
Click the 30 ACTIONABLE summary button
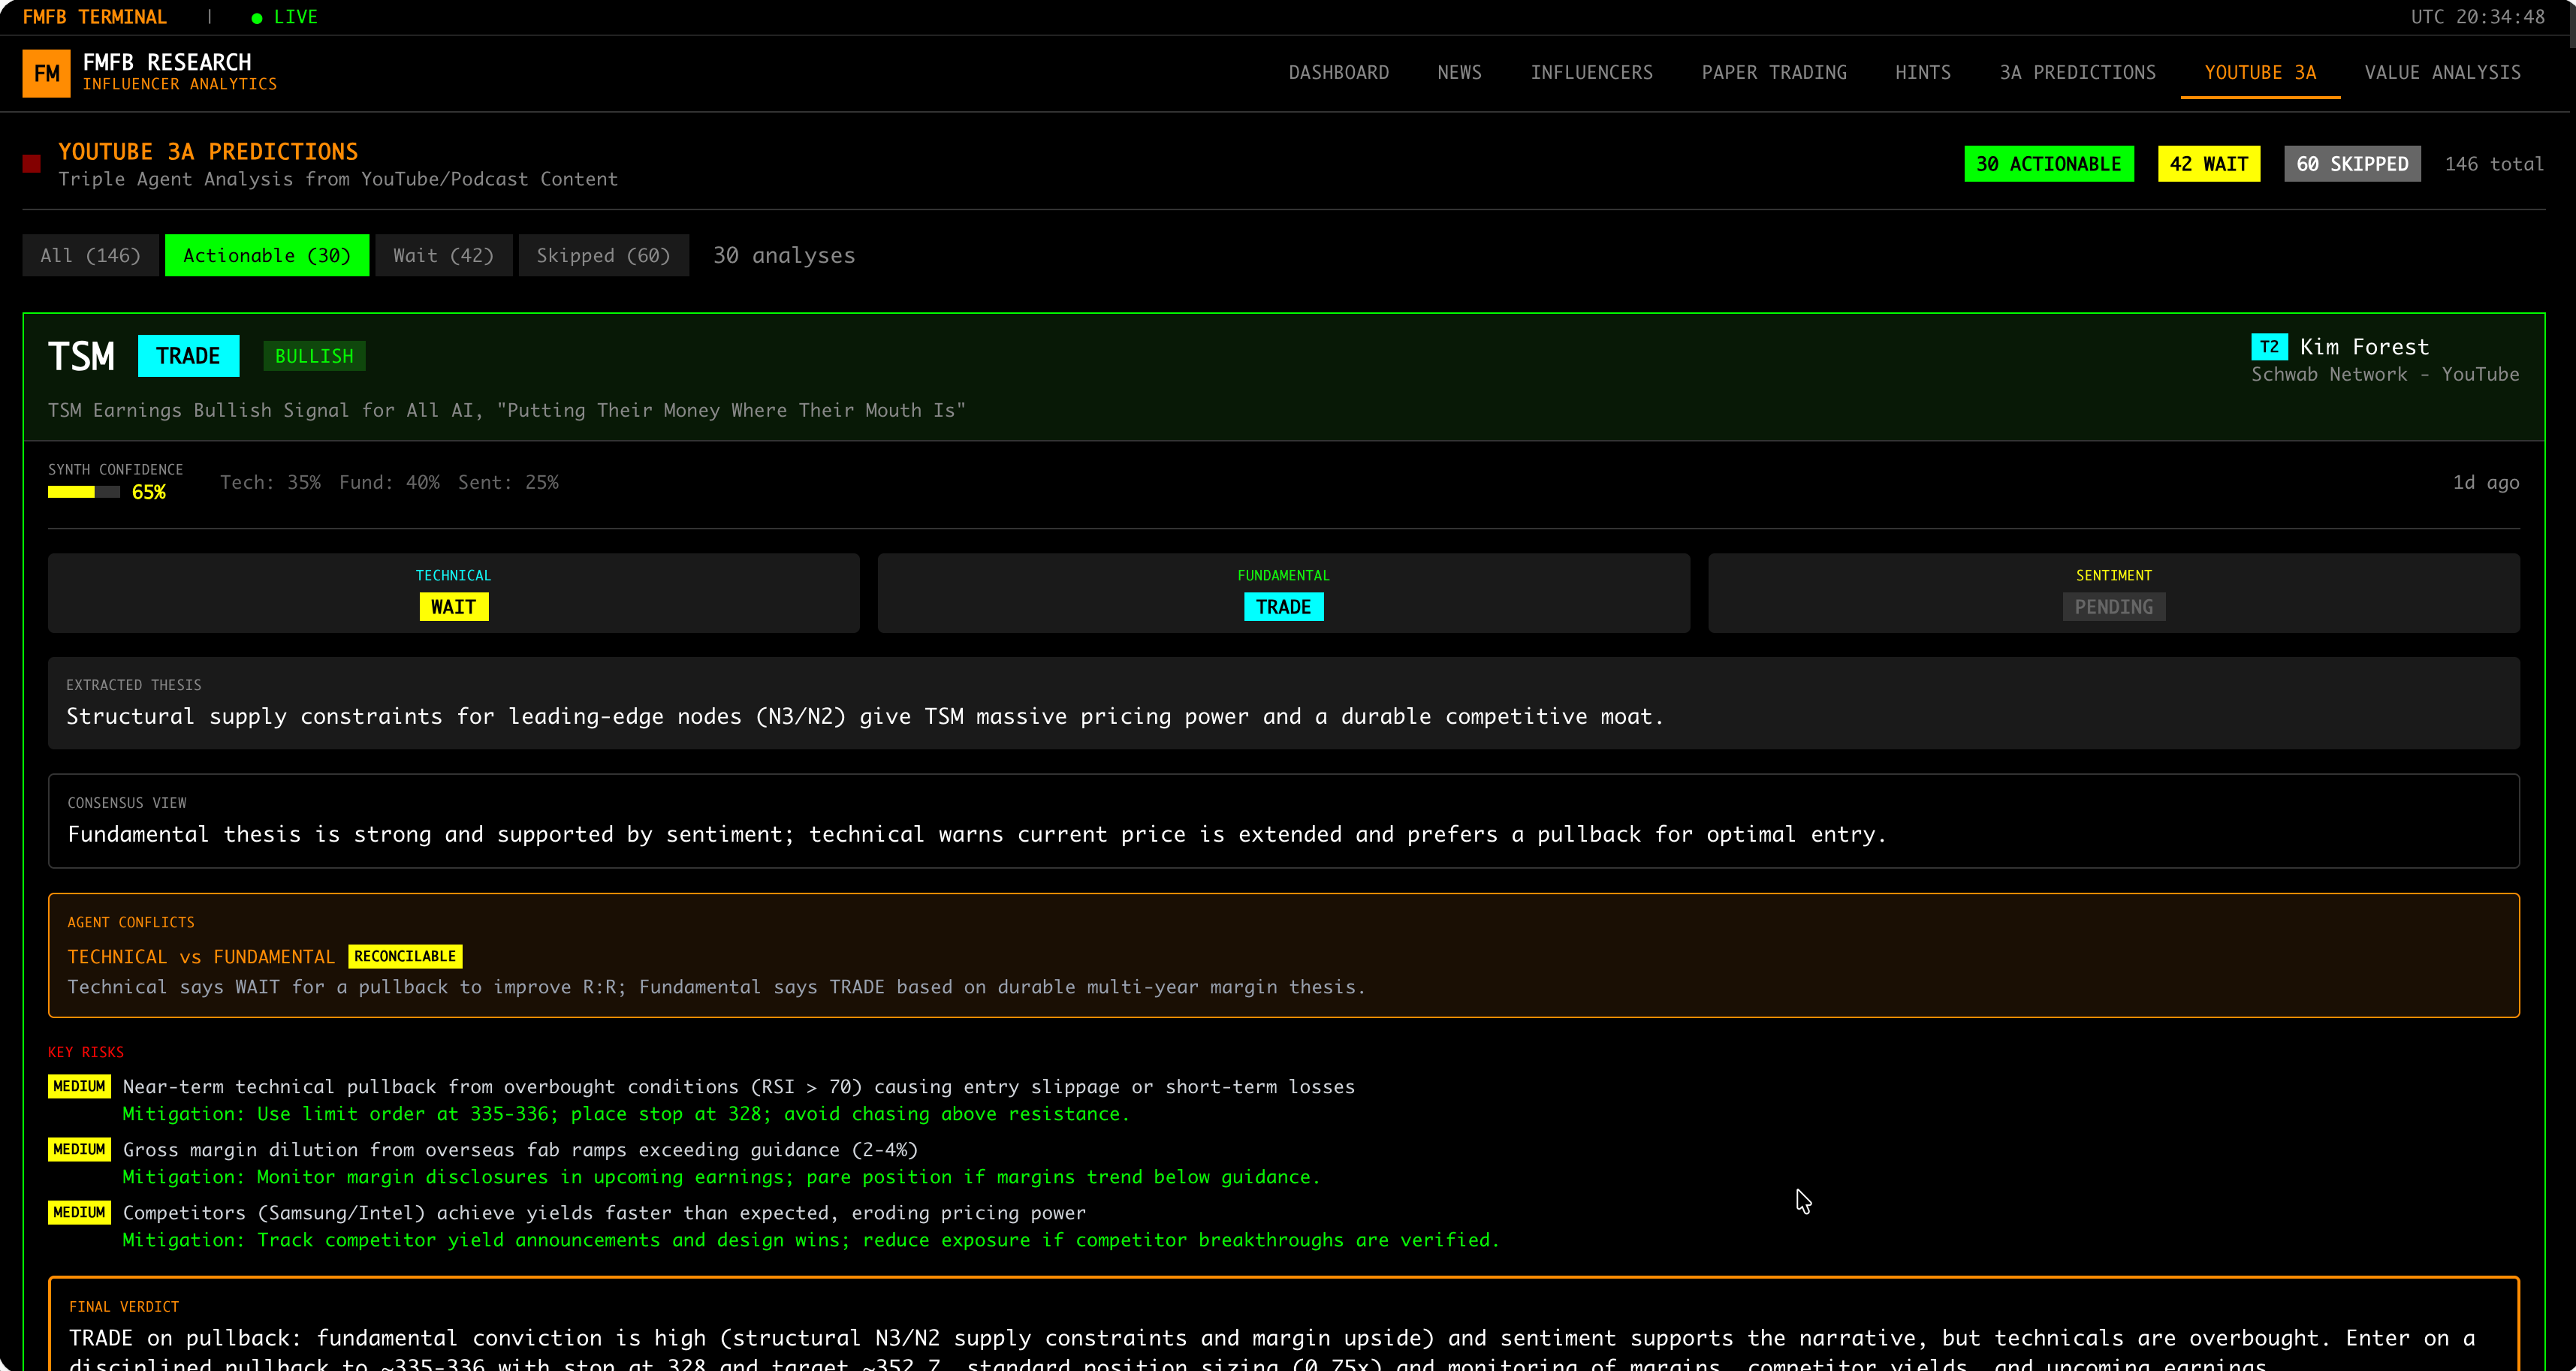(x=2048, y=164)
